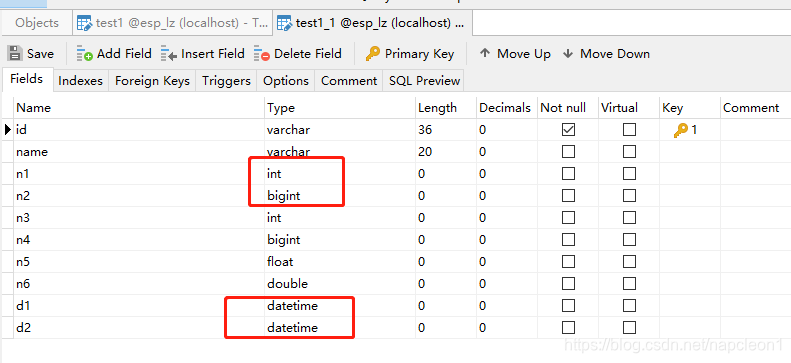Switch to the Objects tab

(x=37, y=23)
